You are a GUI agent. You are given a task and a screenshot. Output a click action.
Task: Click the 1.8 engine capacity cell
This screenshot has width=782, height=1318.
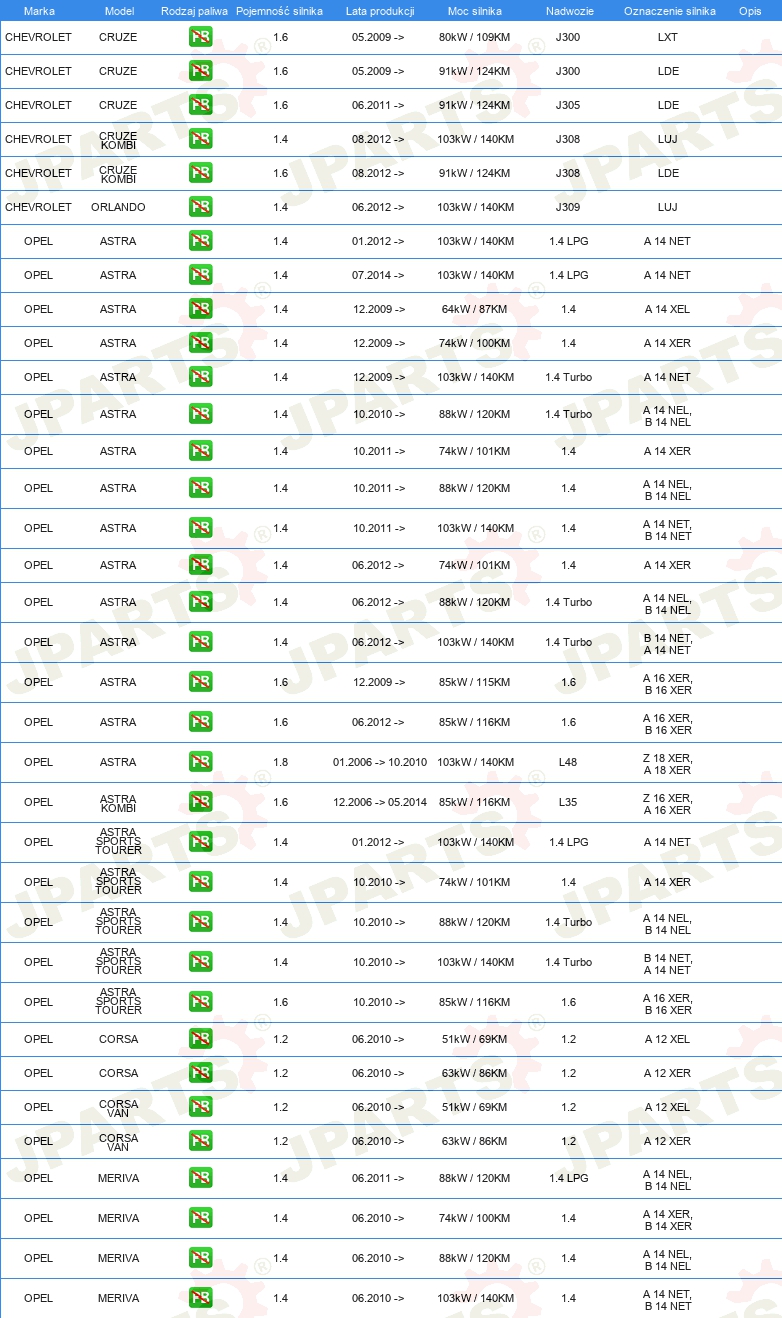point(280,762)
